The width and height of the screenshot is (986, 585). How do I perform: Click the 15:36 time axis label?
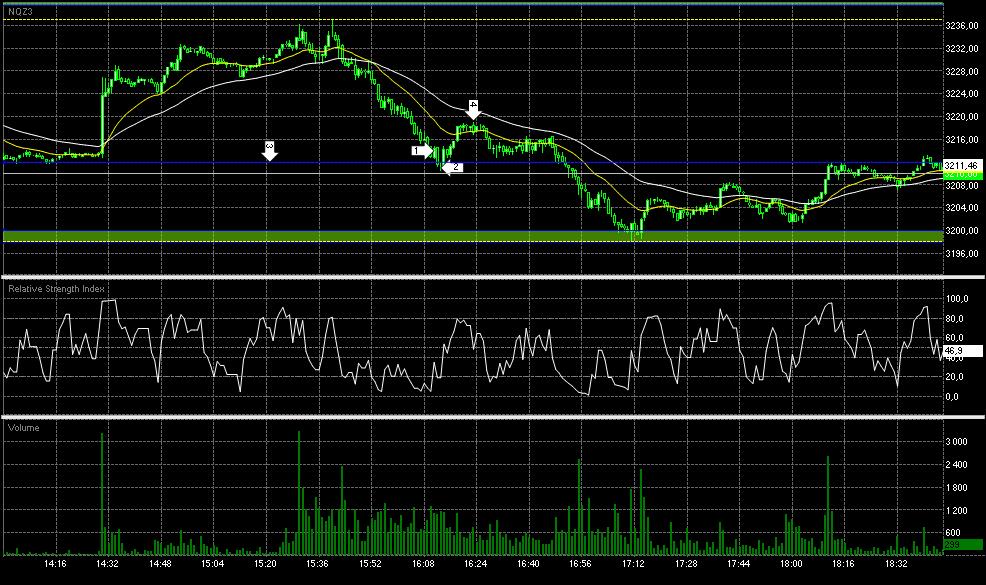pos(318,564)
